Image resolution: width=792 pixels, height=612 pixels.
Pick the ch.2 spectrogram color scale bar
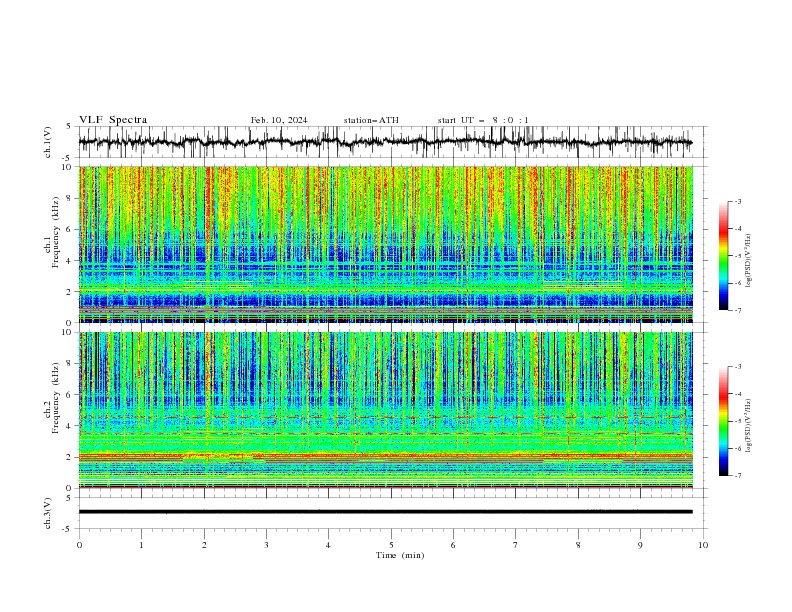click(x=723, y=421)
